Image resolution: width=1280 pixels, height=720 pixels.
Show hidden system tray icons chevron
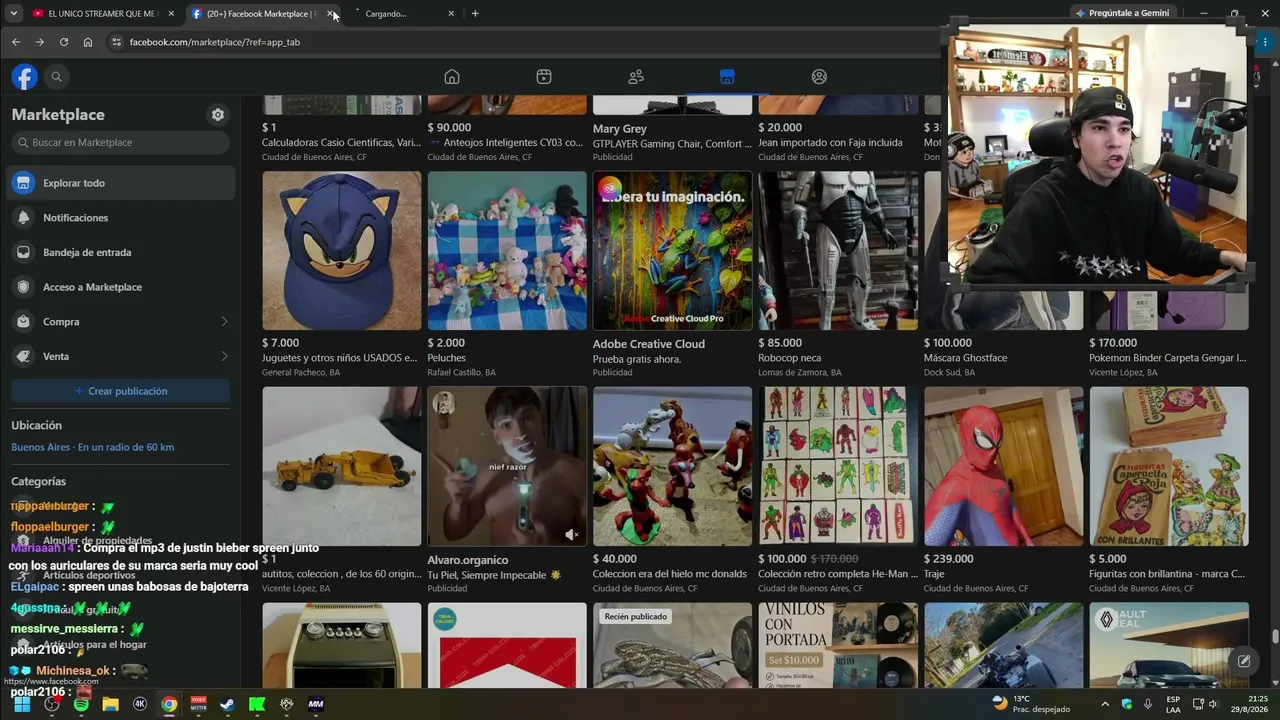point(1105,704)
